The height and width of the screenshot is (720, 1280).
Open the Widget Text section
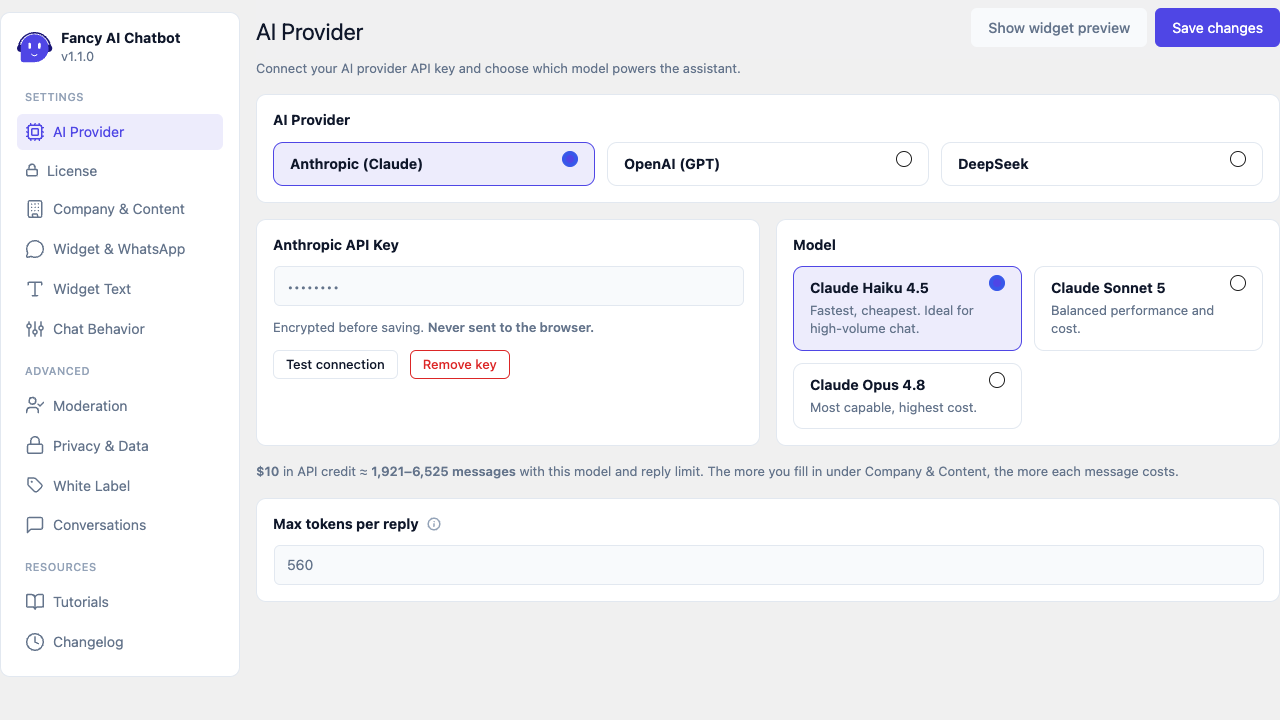click(120, 289)
